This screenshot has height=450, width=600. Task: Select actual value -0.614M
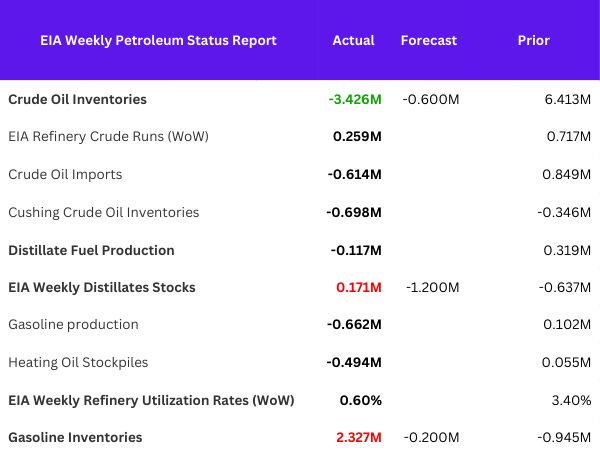354,174
